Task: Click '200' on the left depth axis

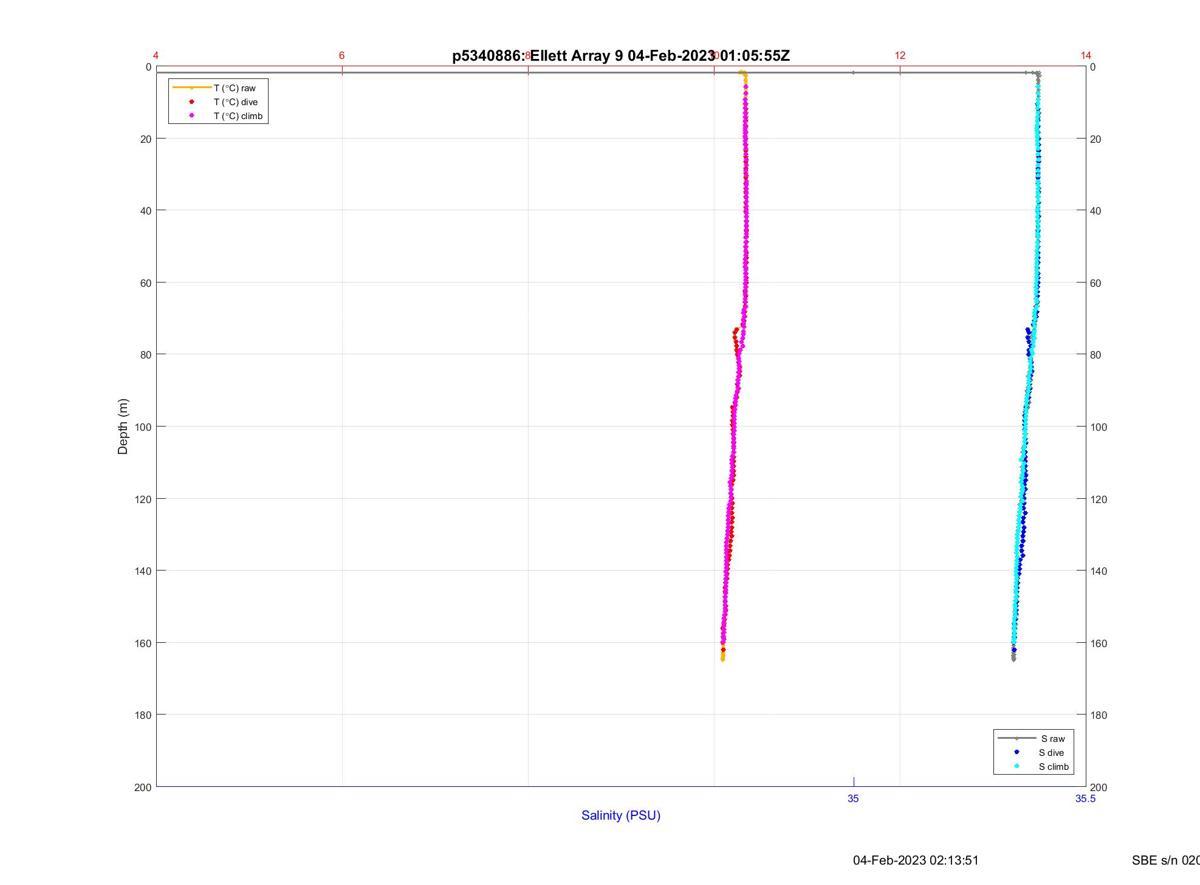Action: point(141,787)
